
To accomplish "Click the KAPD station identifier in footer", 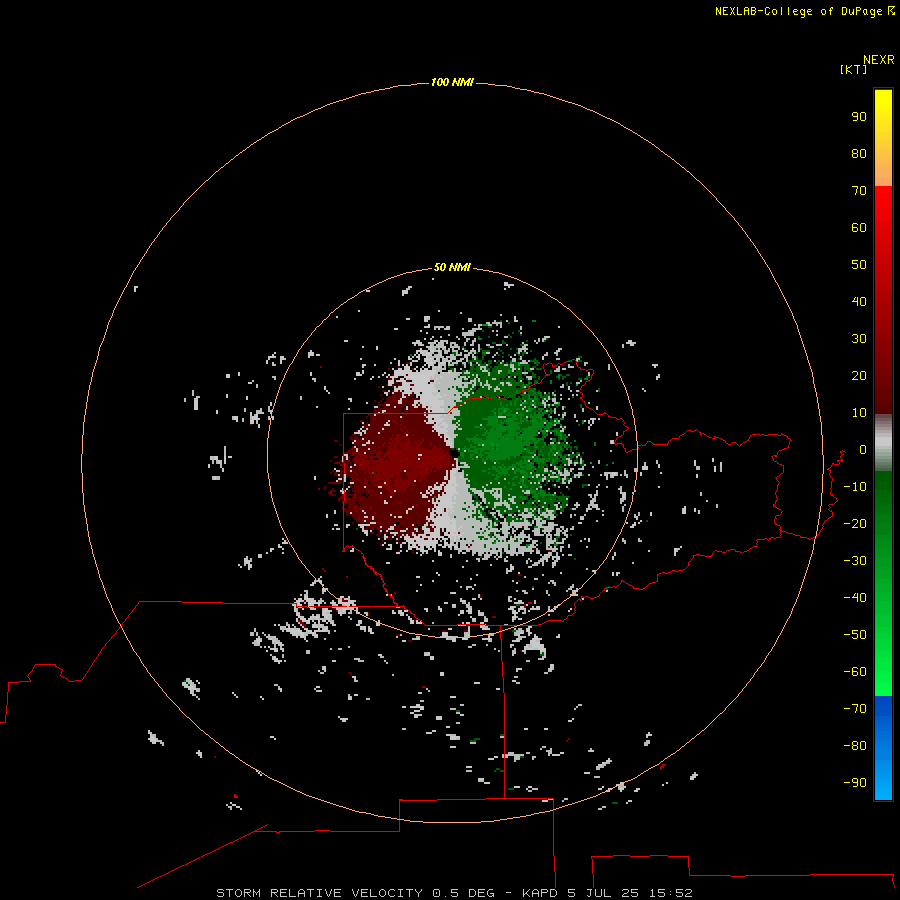I will 540,893.
